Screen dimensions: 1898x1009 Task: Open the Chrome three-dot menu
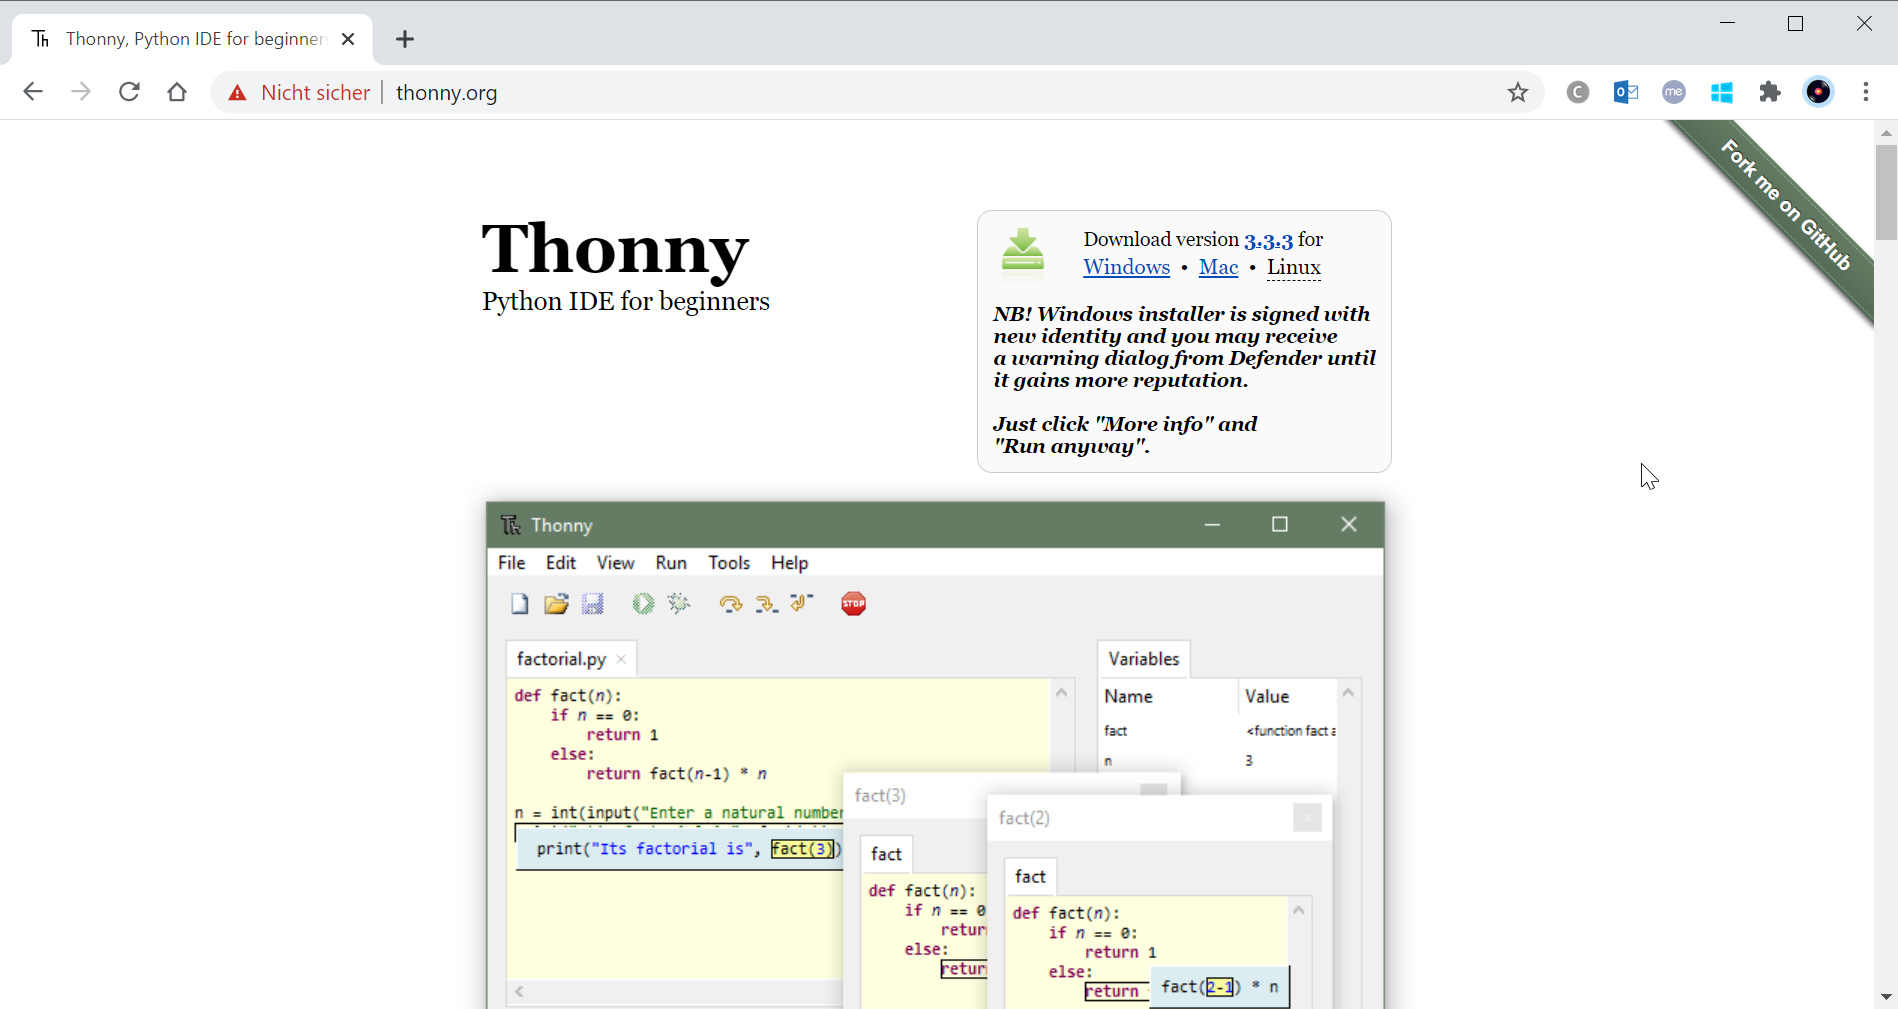coord(1866,93)
